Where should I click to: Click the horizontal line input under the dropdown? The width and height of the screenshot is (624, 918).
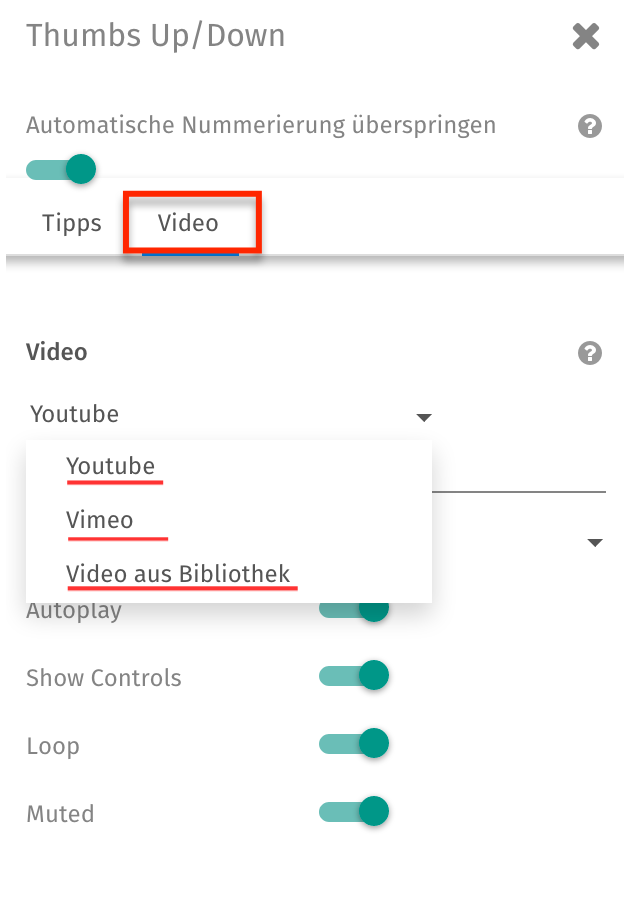(520, 490)
